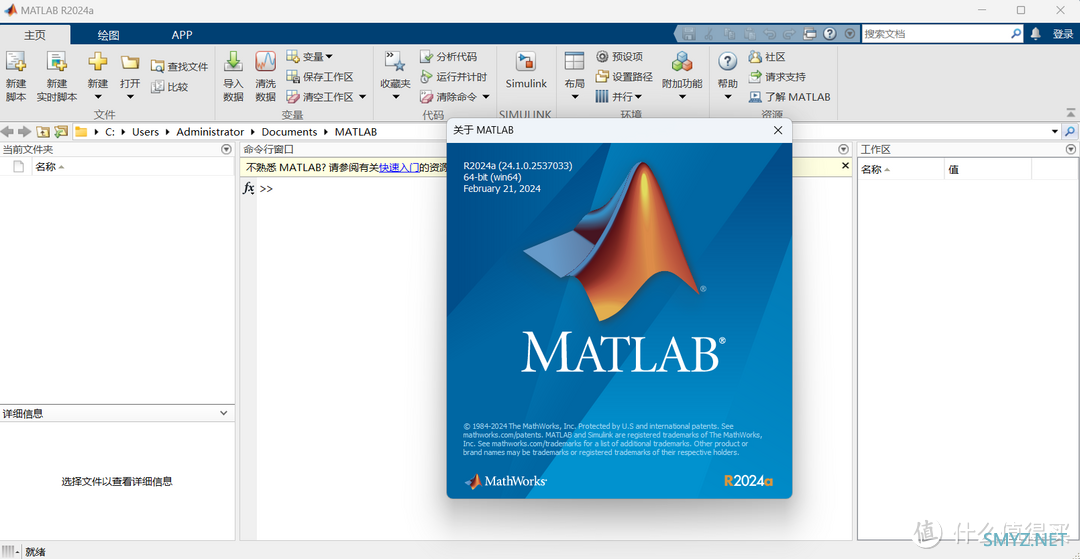This screenshot has height=559, width=1080.
Task: Expand the arrow next to 清除命令
Action: (486, 97)
